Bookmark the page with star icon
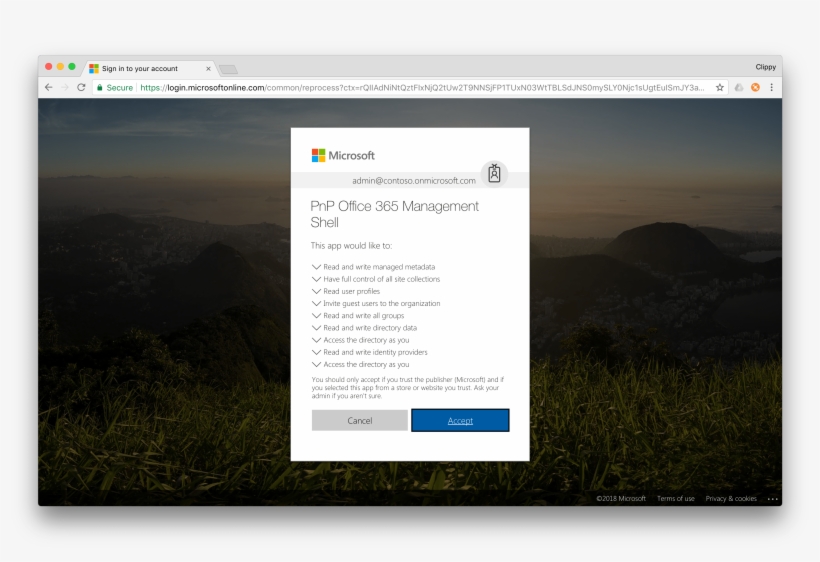 720,87
